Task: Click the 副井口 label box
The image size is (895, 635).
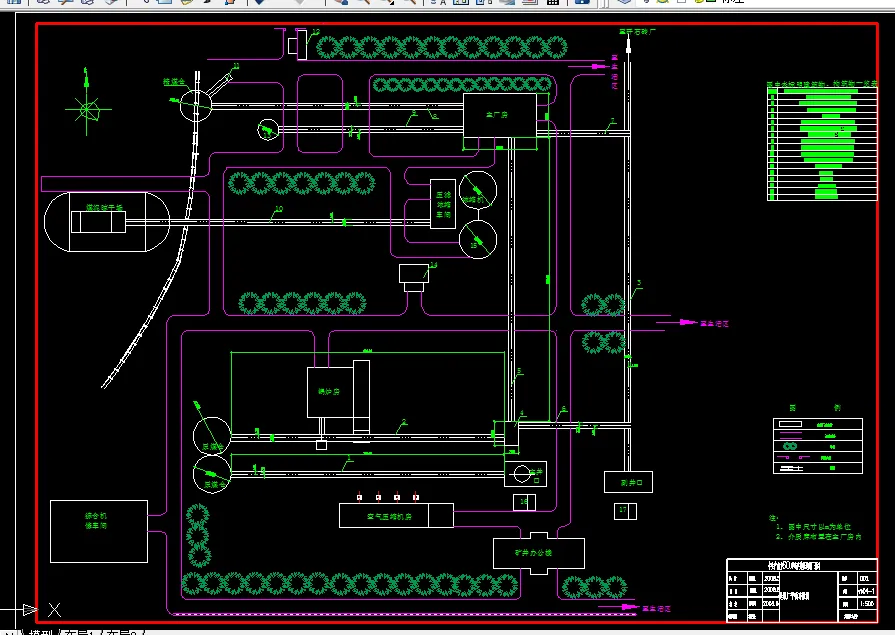Action: pyautogui.click(x=628, y=483)
